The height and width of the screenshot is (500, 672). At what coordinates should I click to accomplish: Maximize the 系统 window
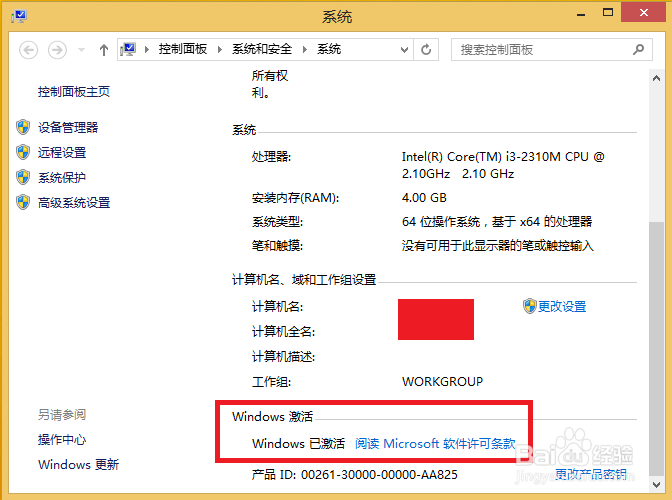tap(608, 13)
